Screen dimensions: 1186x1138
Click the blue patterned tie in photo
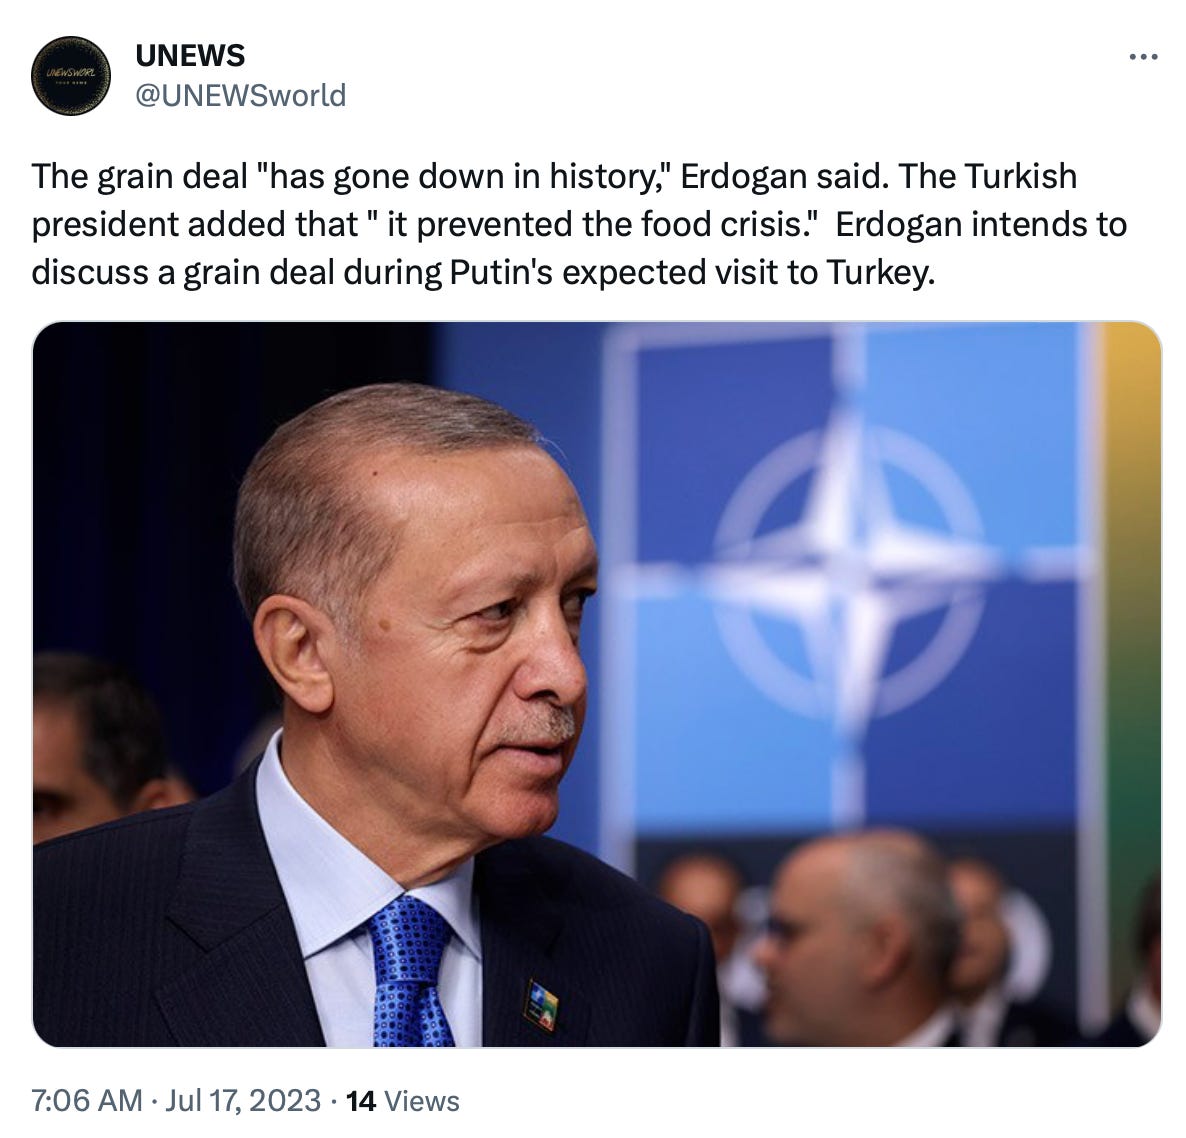click(411, 972)
